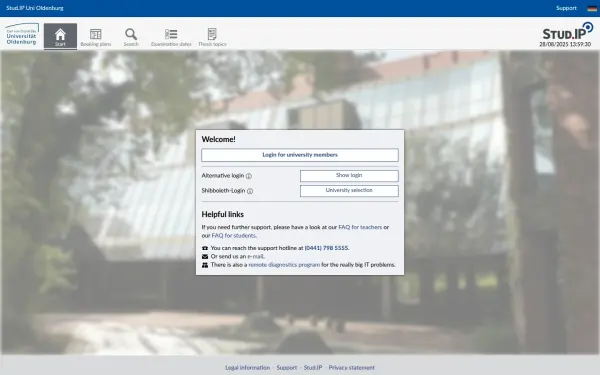600x375 pixels.
Task: Click the Show login button
Action: 349,176
